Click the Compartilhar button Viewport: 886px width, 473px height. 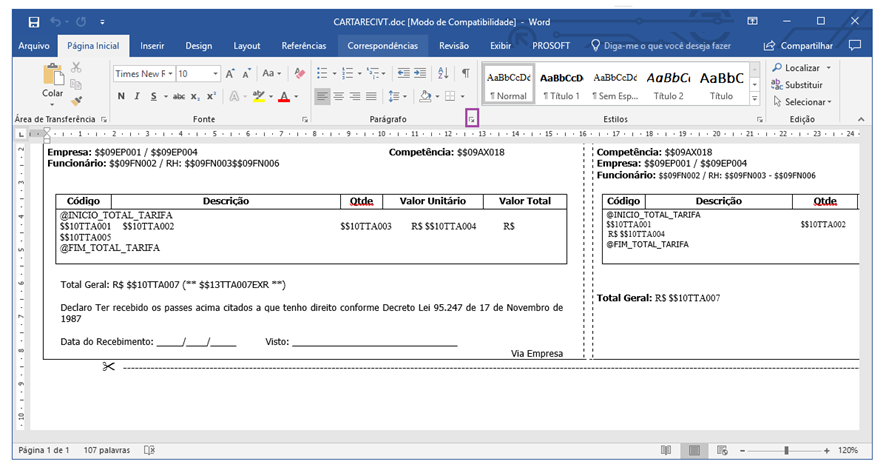(798, 46)
